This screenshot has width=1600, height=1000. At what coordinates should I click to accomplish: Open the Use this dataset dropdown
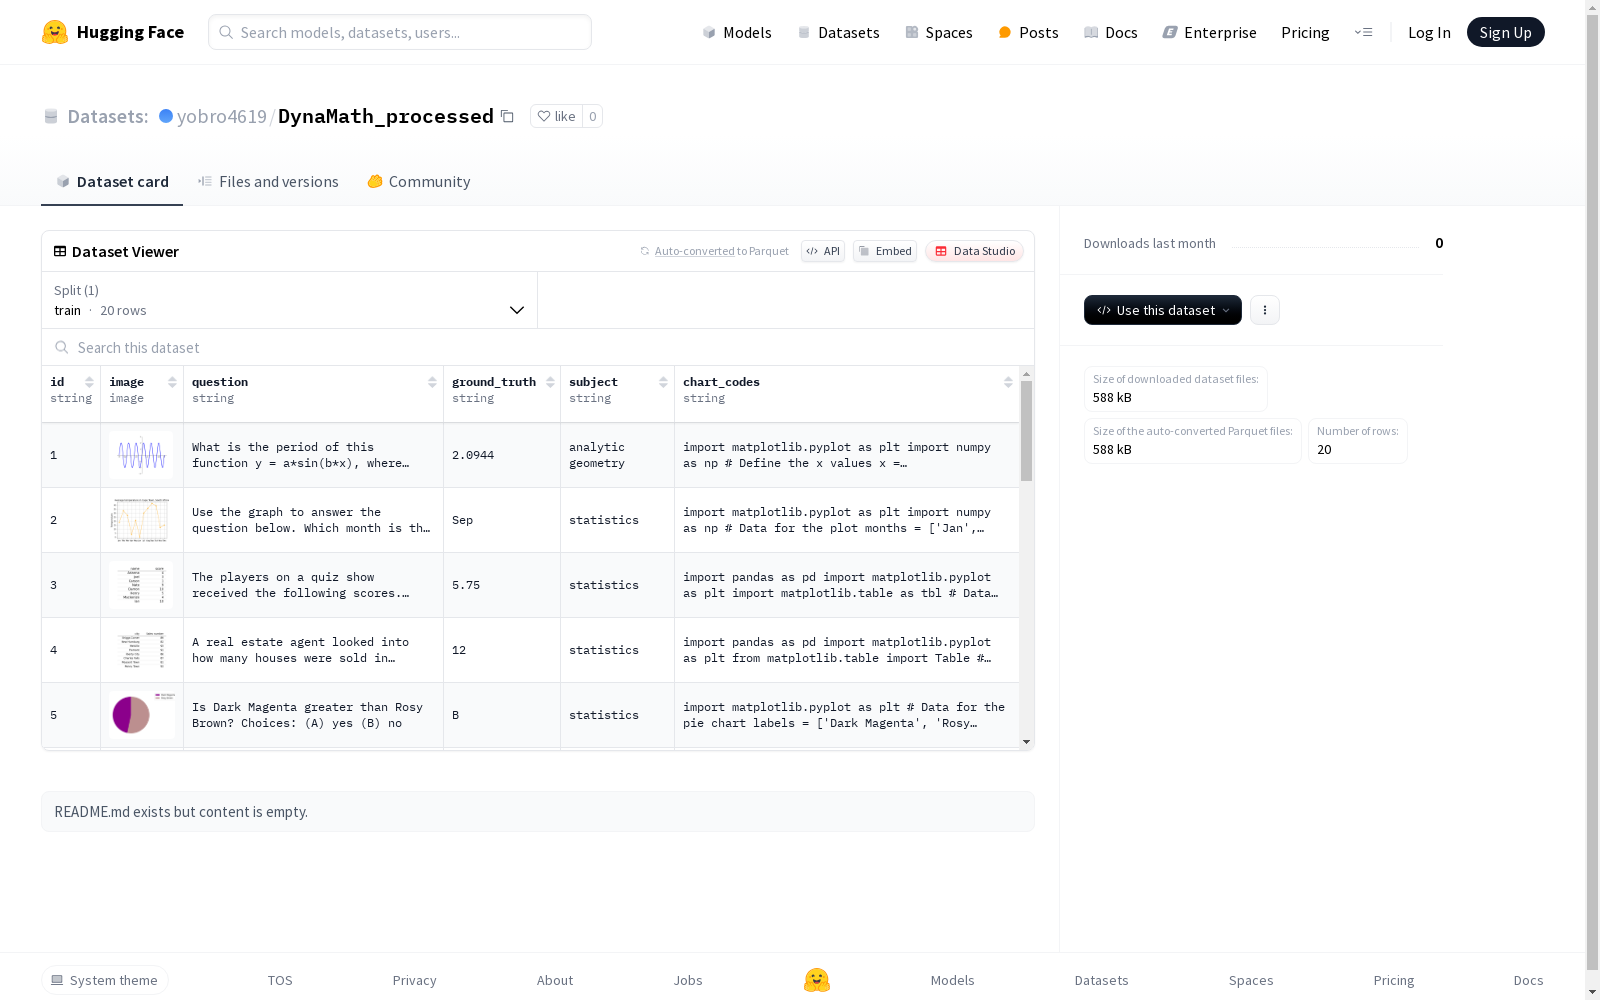pyautogui.click(x=1163, y=310)
